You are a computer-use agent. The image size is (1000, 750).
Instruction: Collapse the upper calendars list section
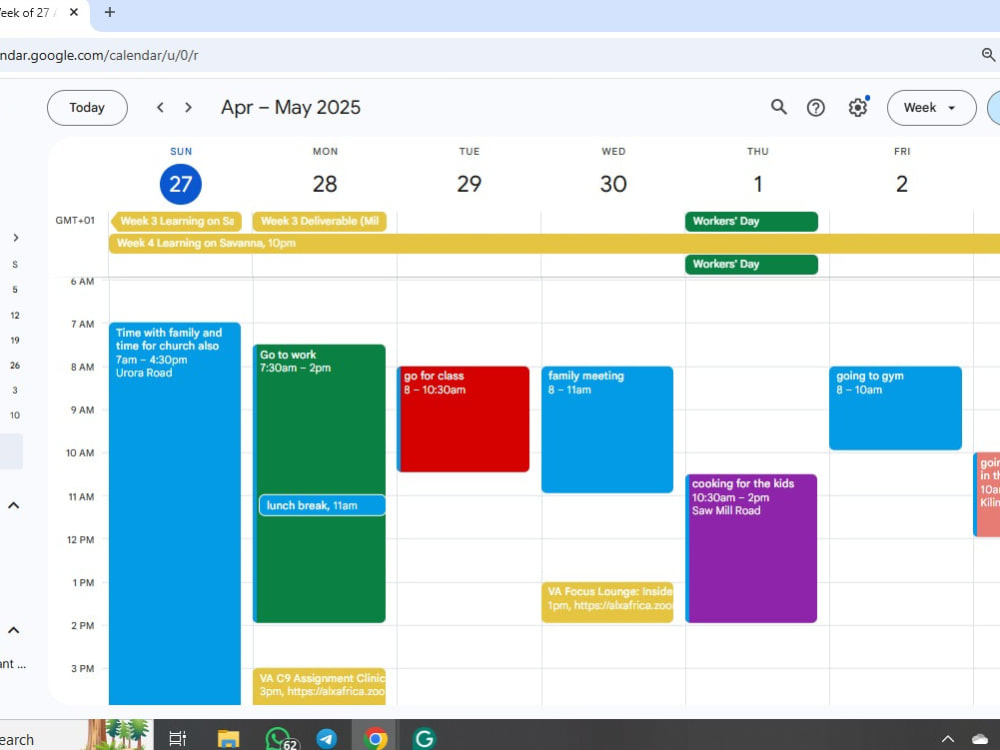[13, 505]
